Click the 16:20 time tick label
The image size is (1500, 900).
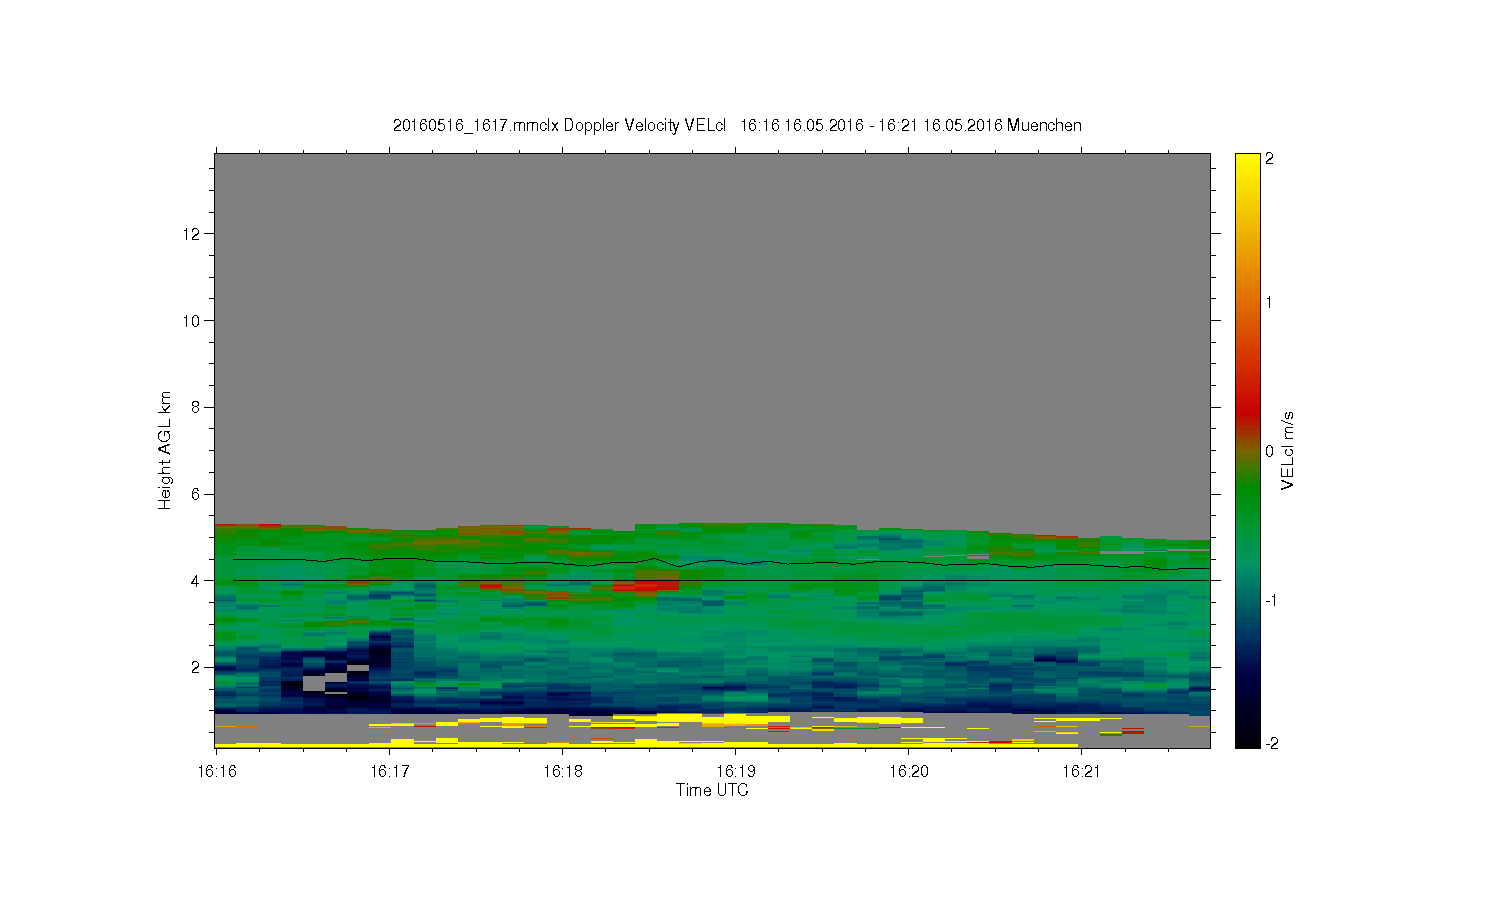tap(908, 771)
